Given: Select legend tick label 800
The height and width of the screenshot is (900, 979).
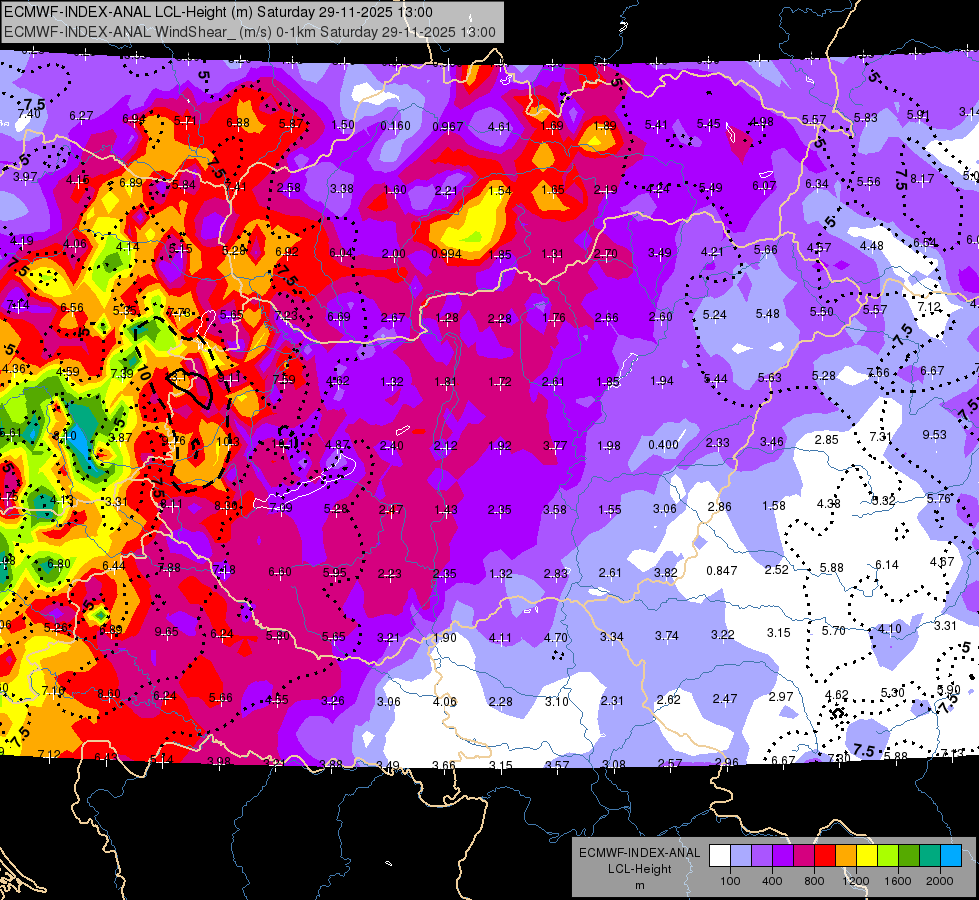Looking at the screenshot, I should [814, 881].
